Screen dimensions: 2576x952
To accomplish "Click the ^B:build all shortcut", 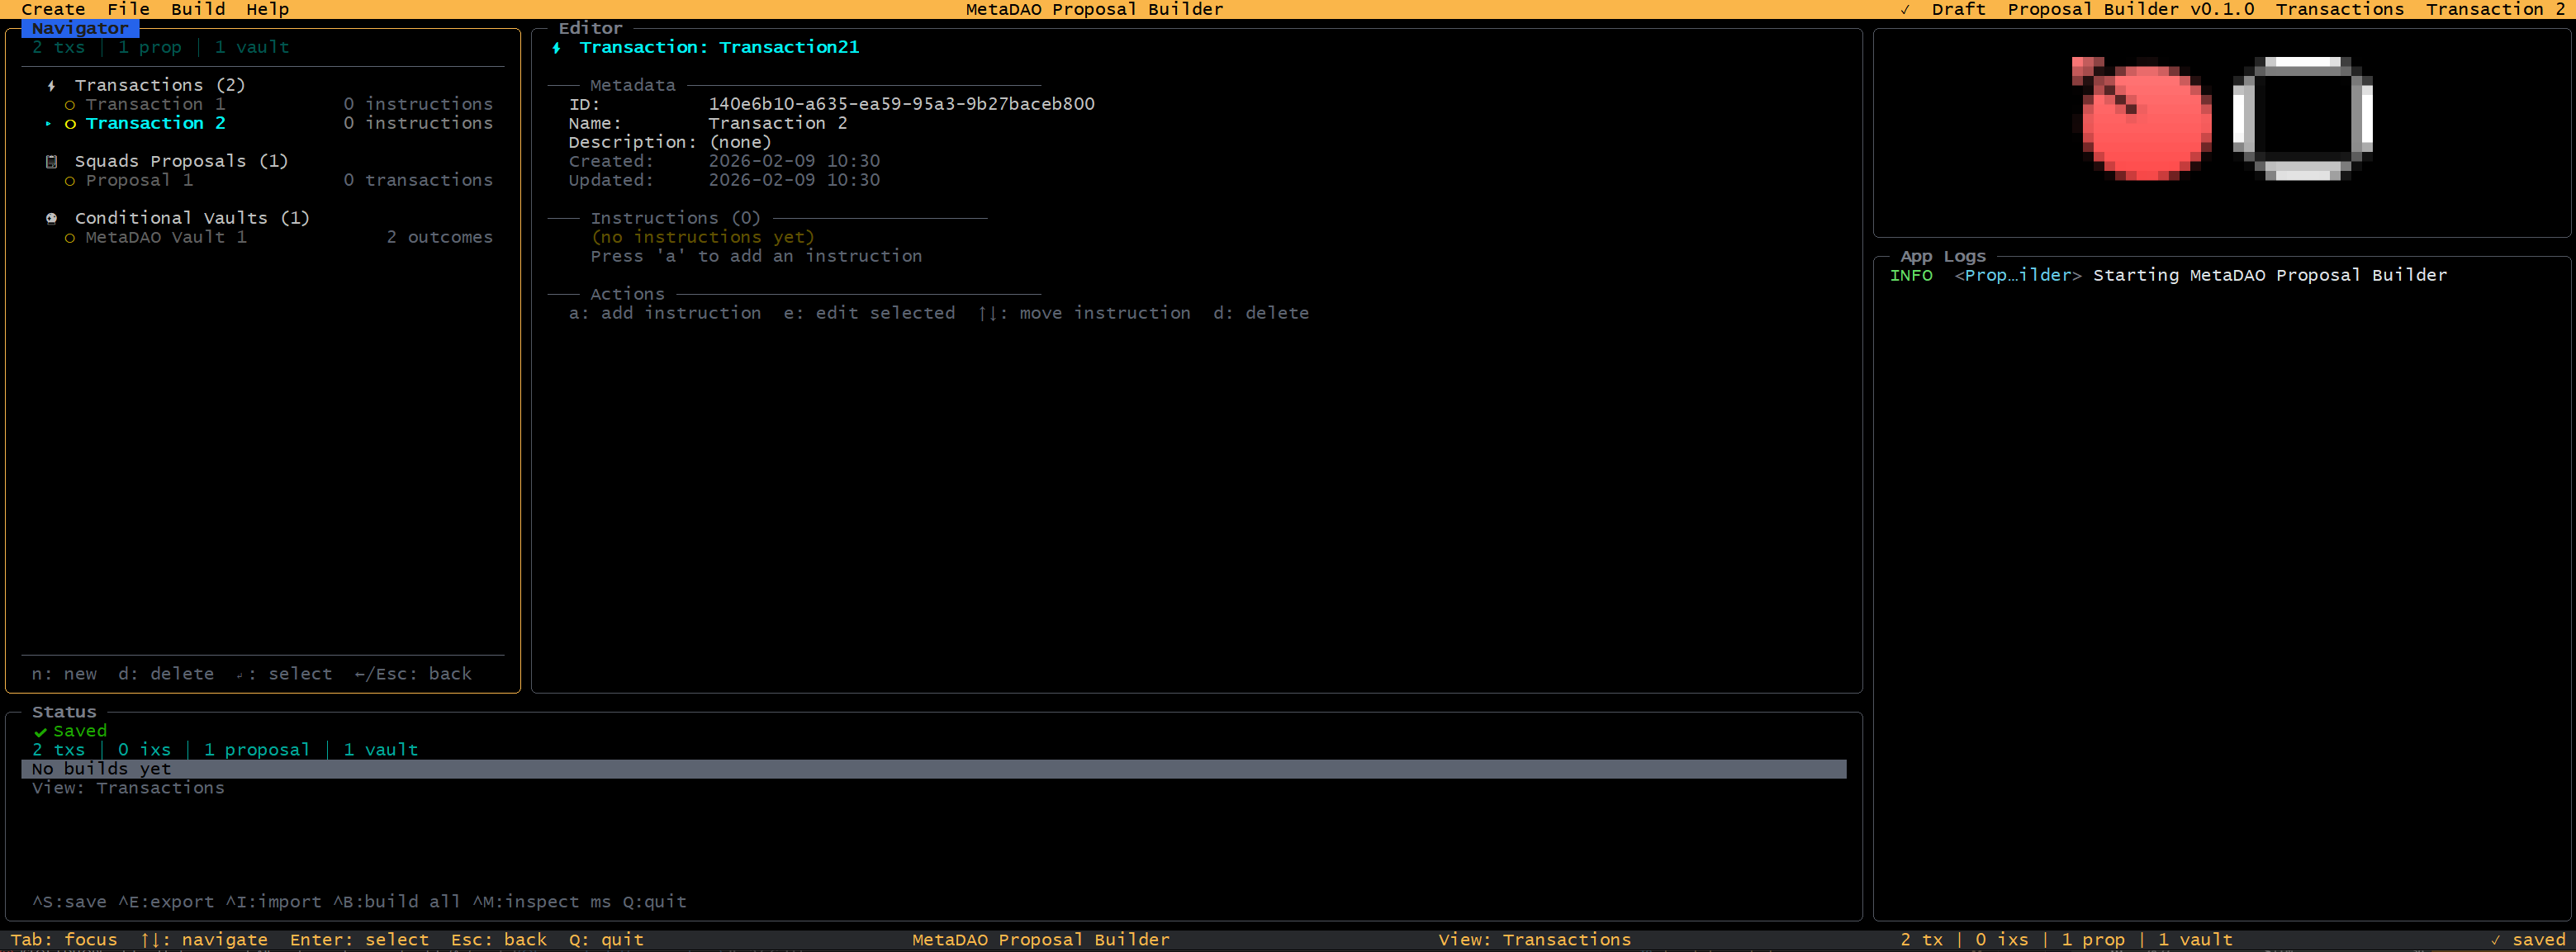I will click(396, 902).
